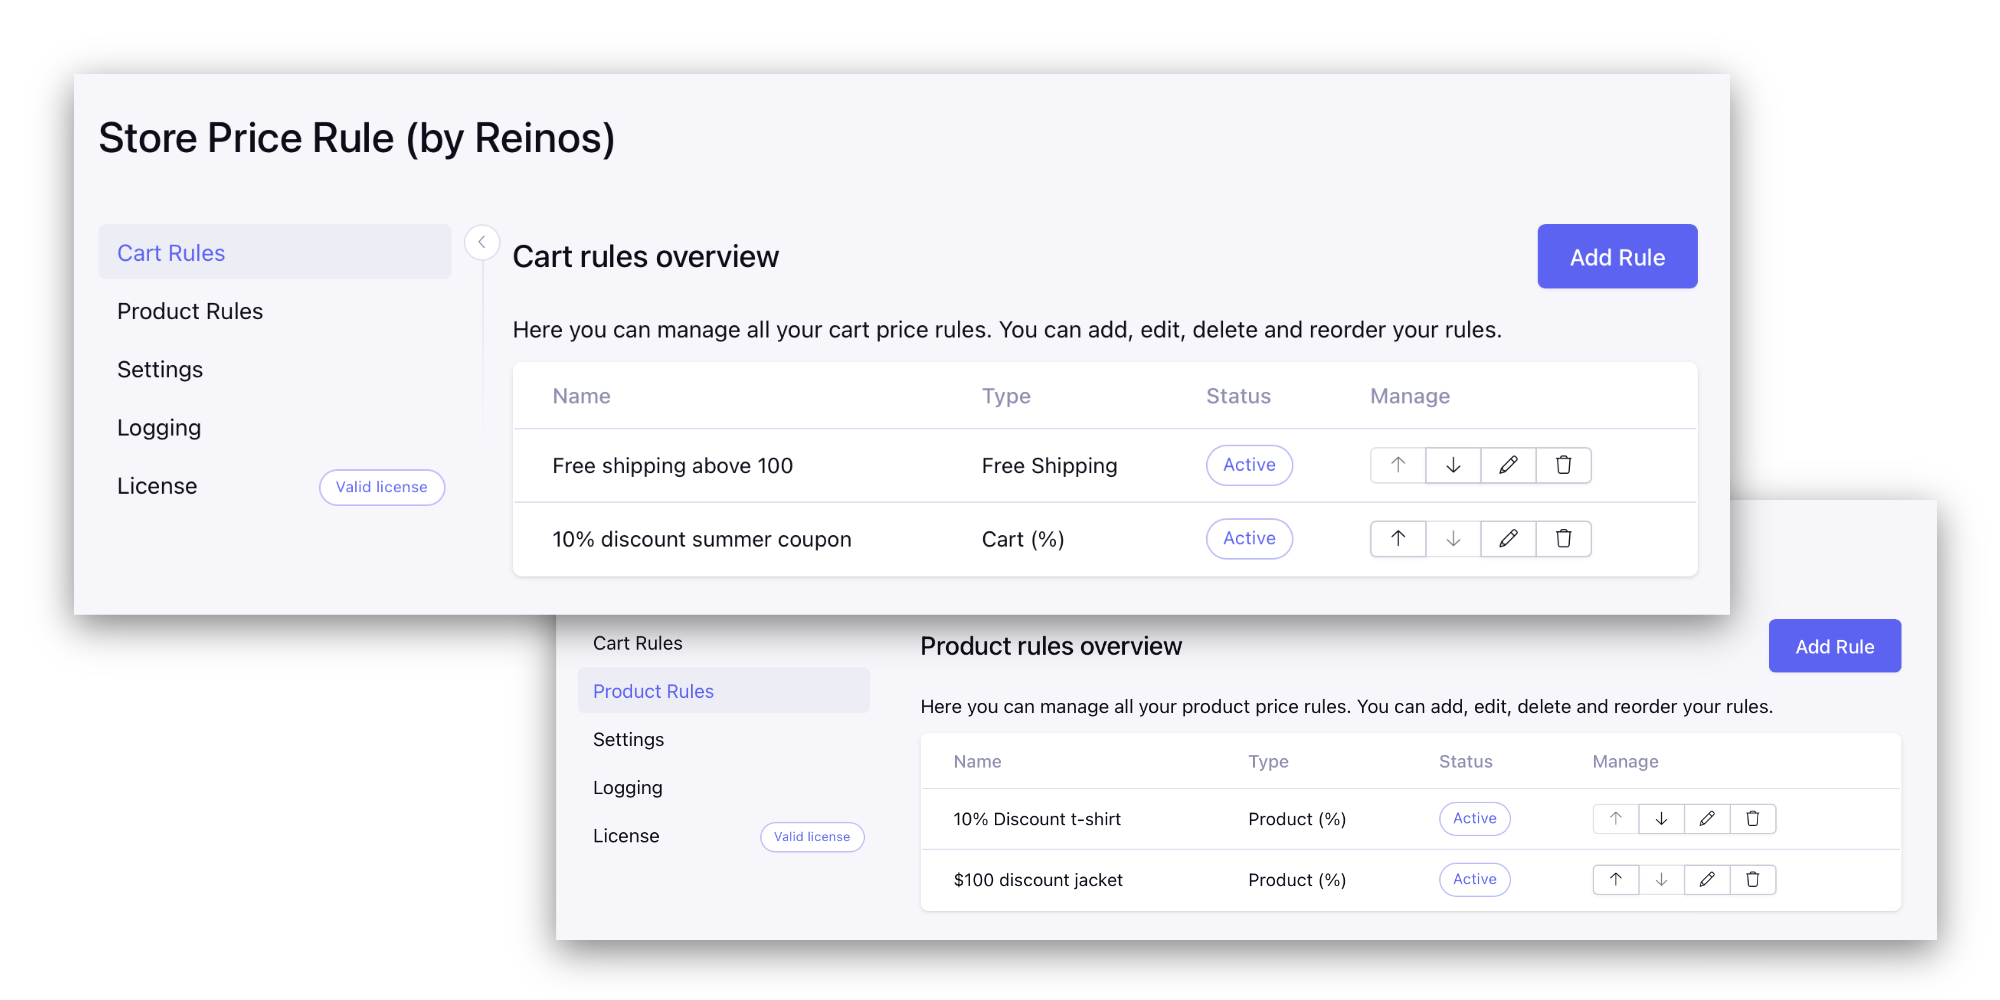Move '10% discount summer coupon' rule up

1398,539
